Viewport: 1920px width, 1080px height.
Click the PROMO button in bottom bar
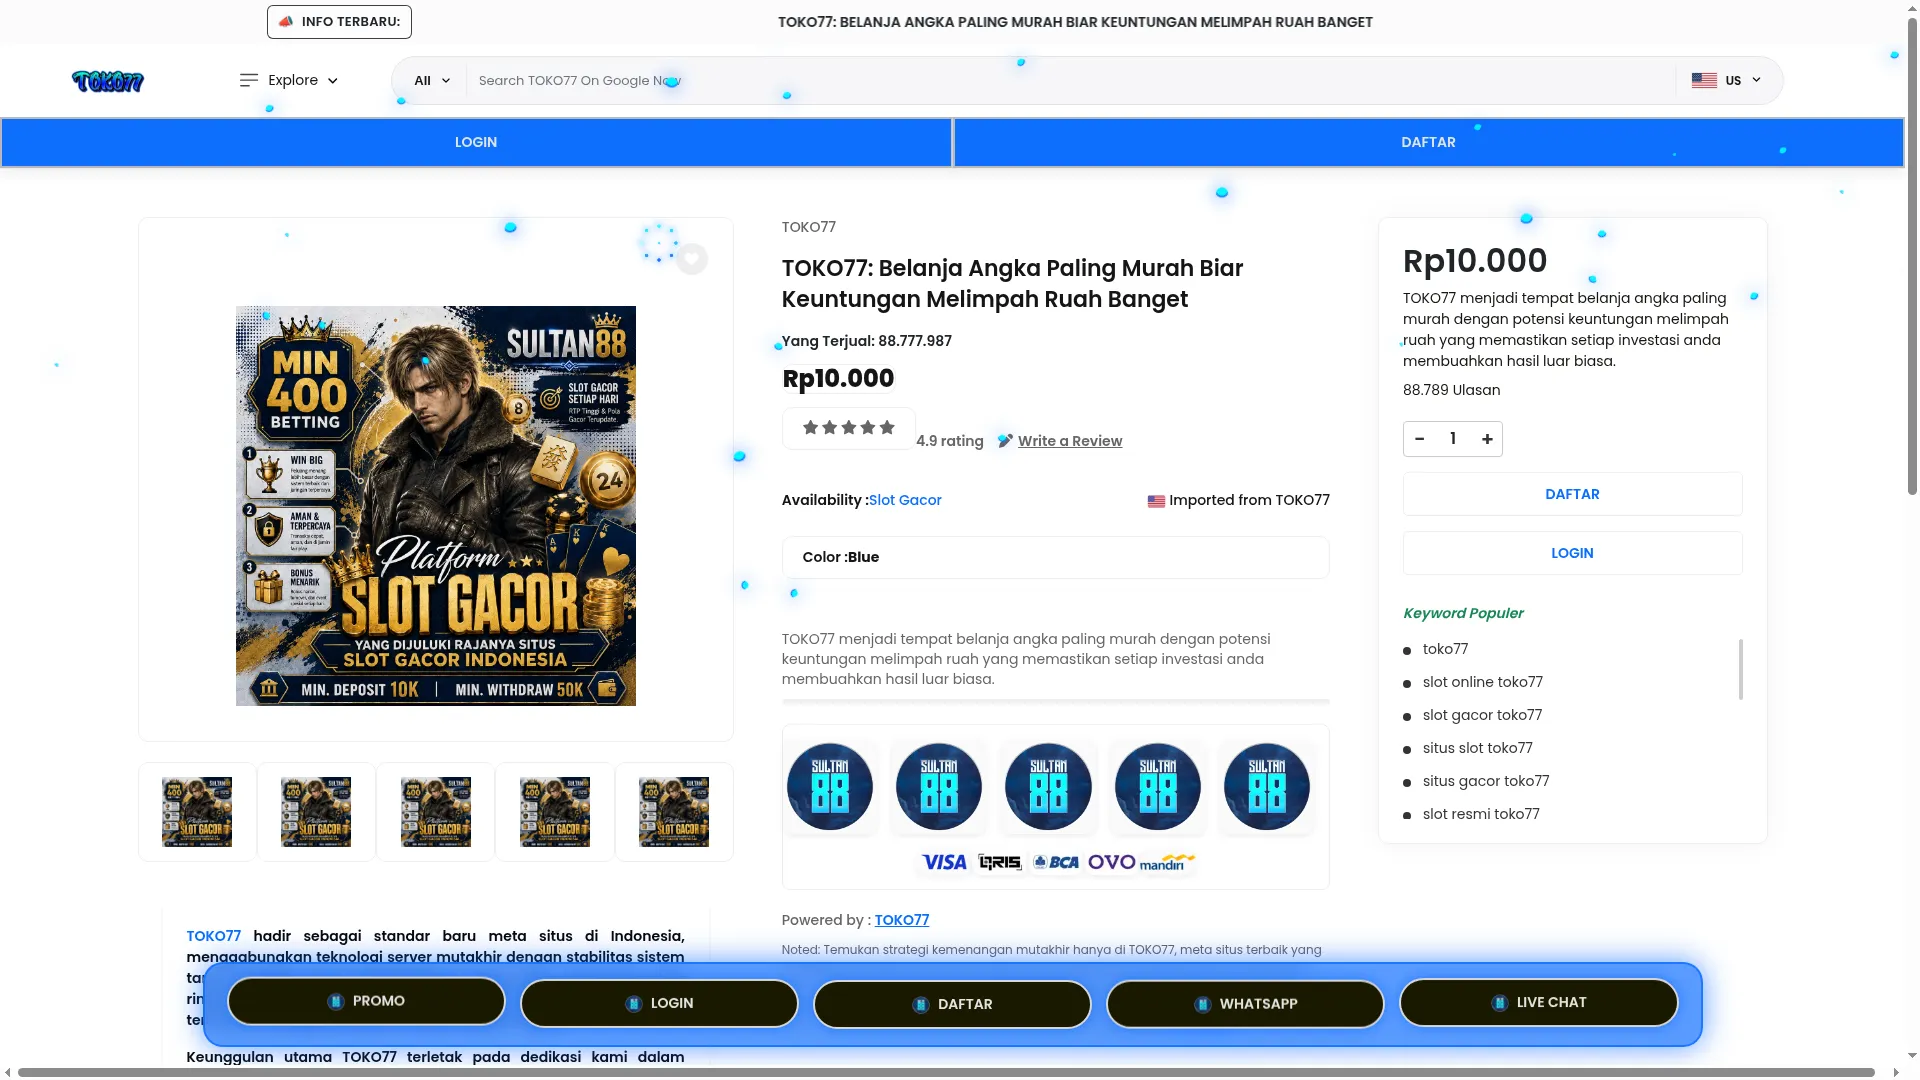366,1001
